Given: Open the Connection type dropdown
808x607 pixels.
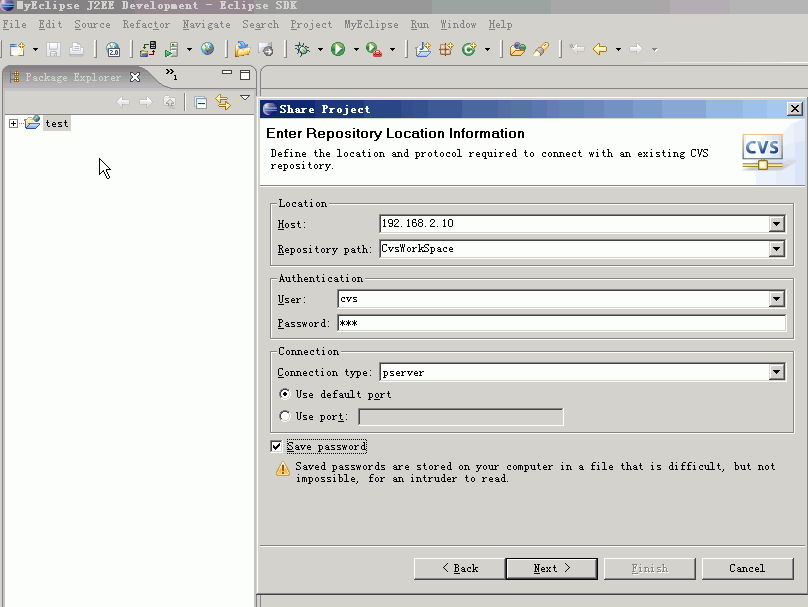Looking at the screenshot, I should point(777,372).
